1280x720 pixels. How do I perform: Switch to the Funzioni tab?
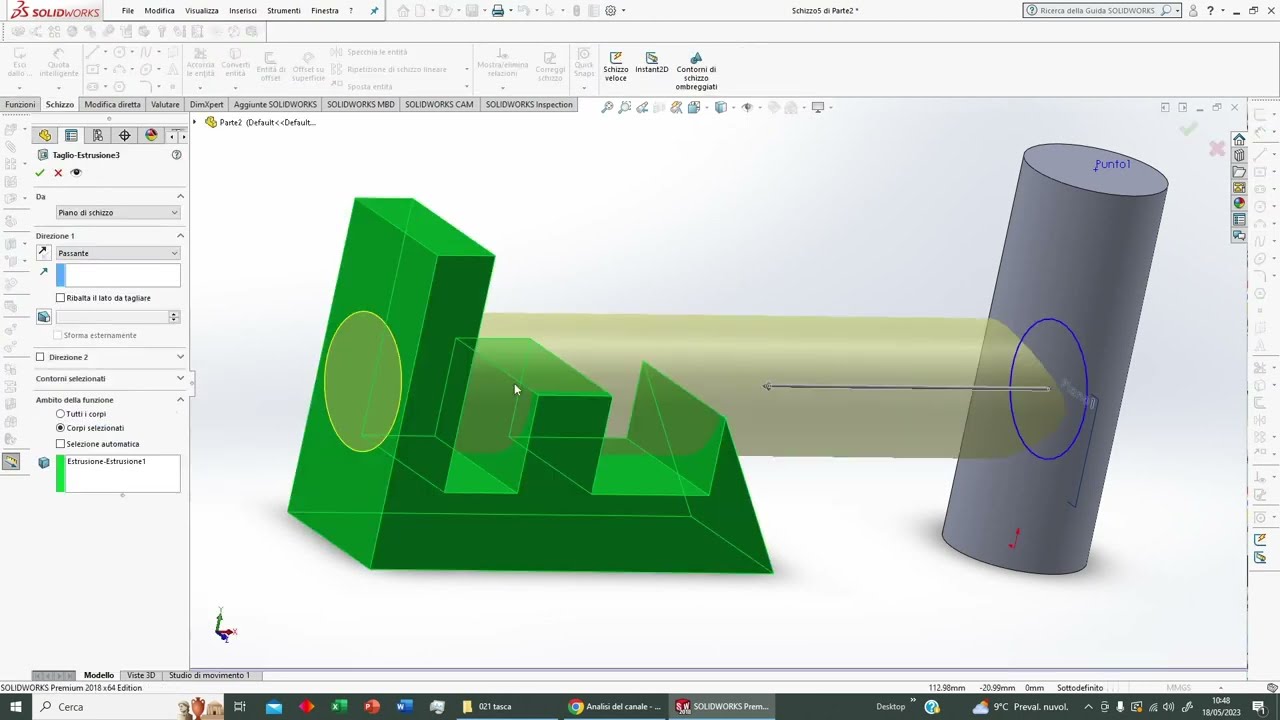pos(20,104)
